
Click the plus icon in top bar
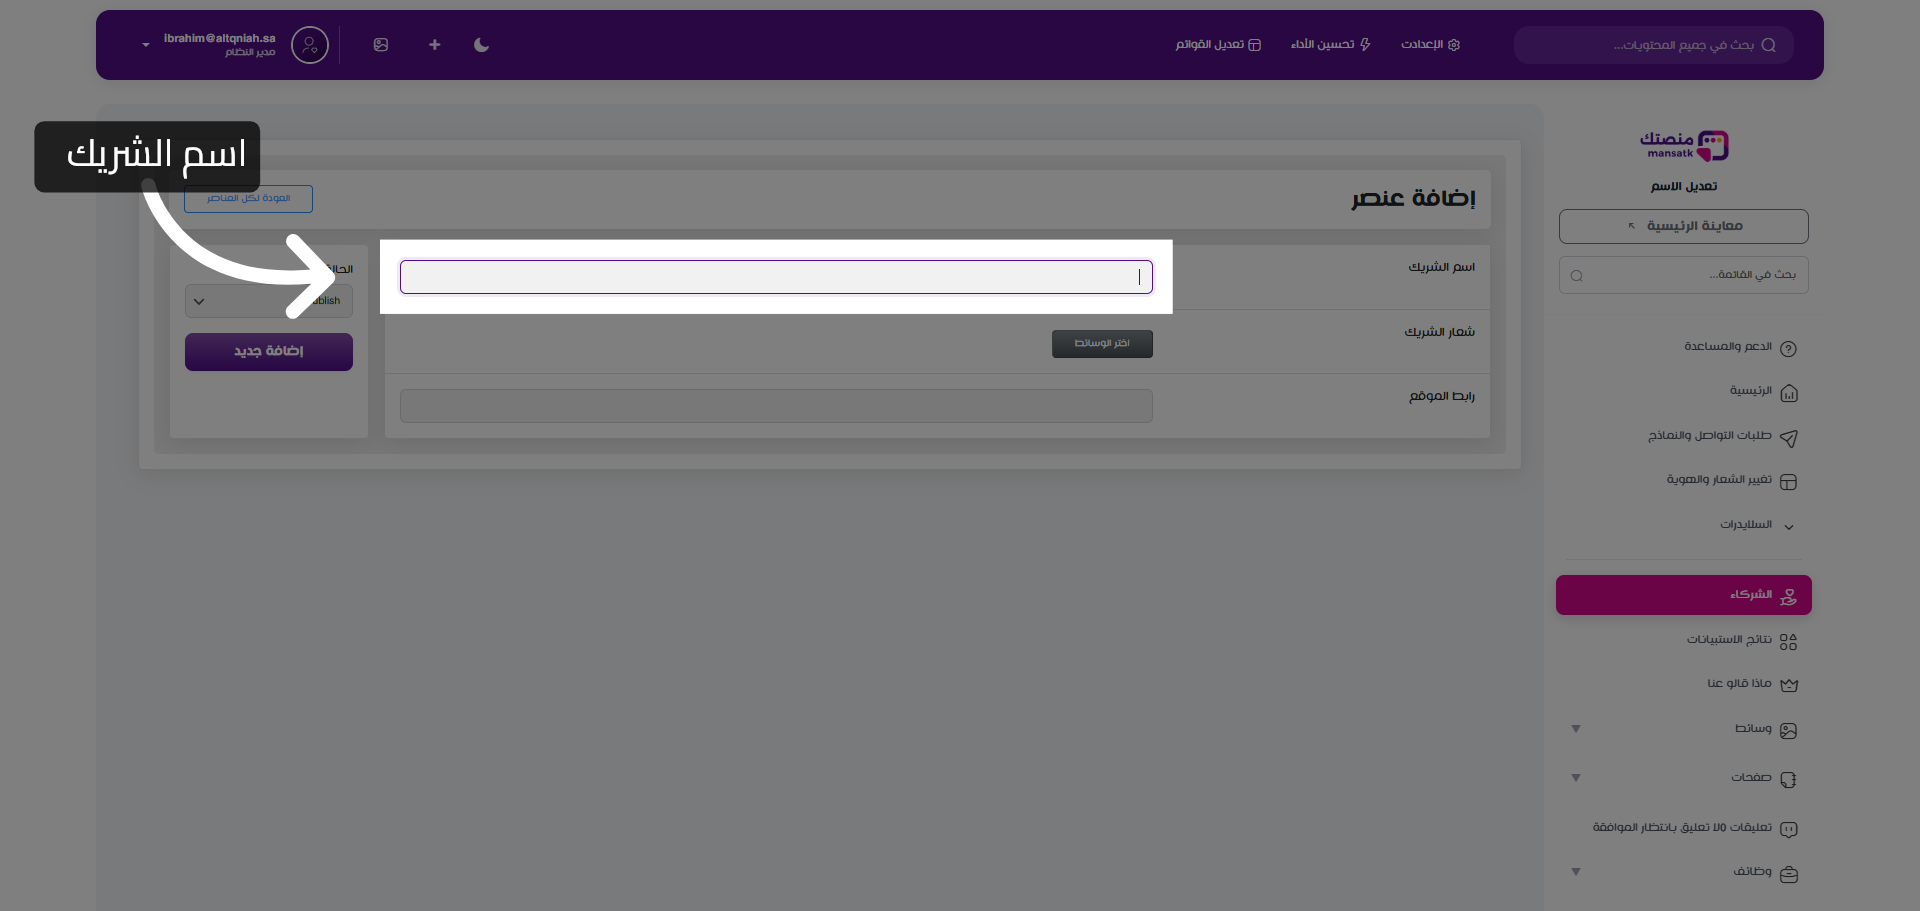point(434,45)
